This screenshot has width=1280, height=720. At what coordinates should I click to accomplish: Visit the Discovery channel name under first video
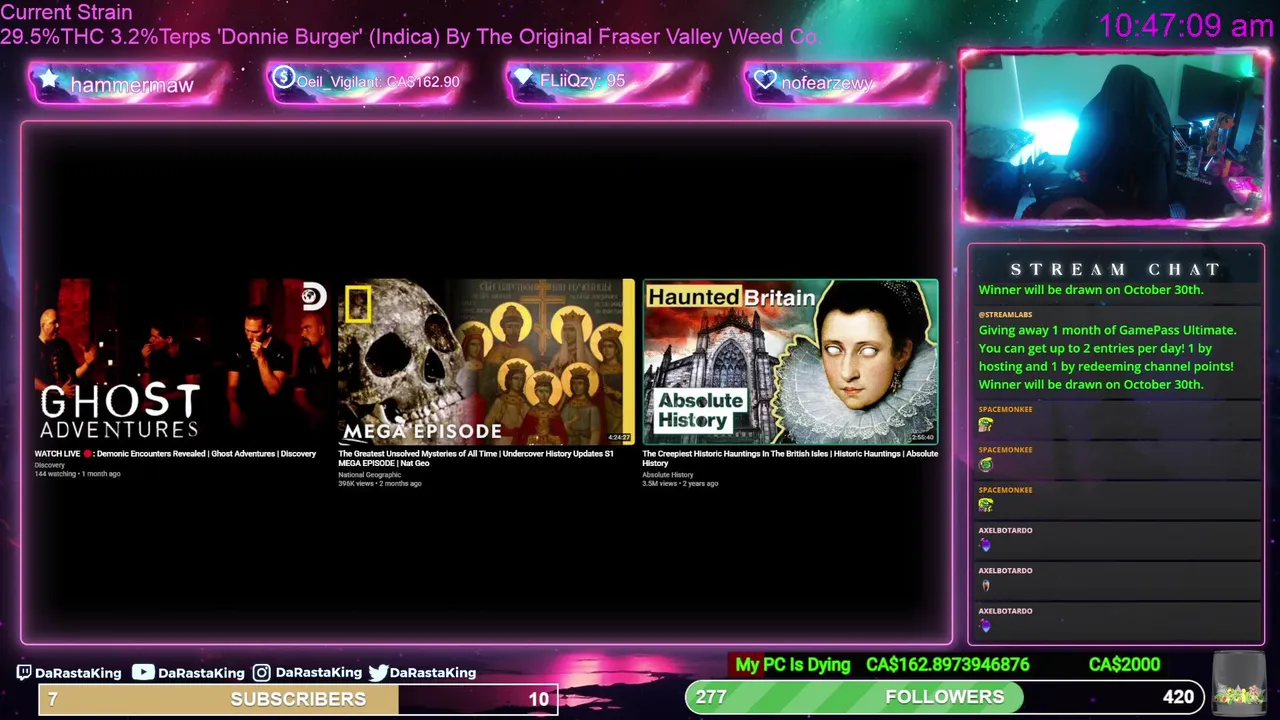pos(49,465)
